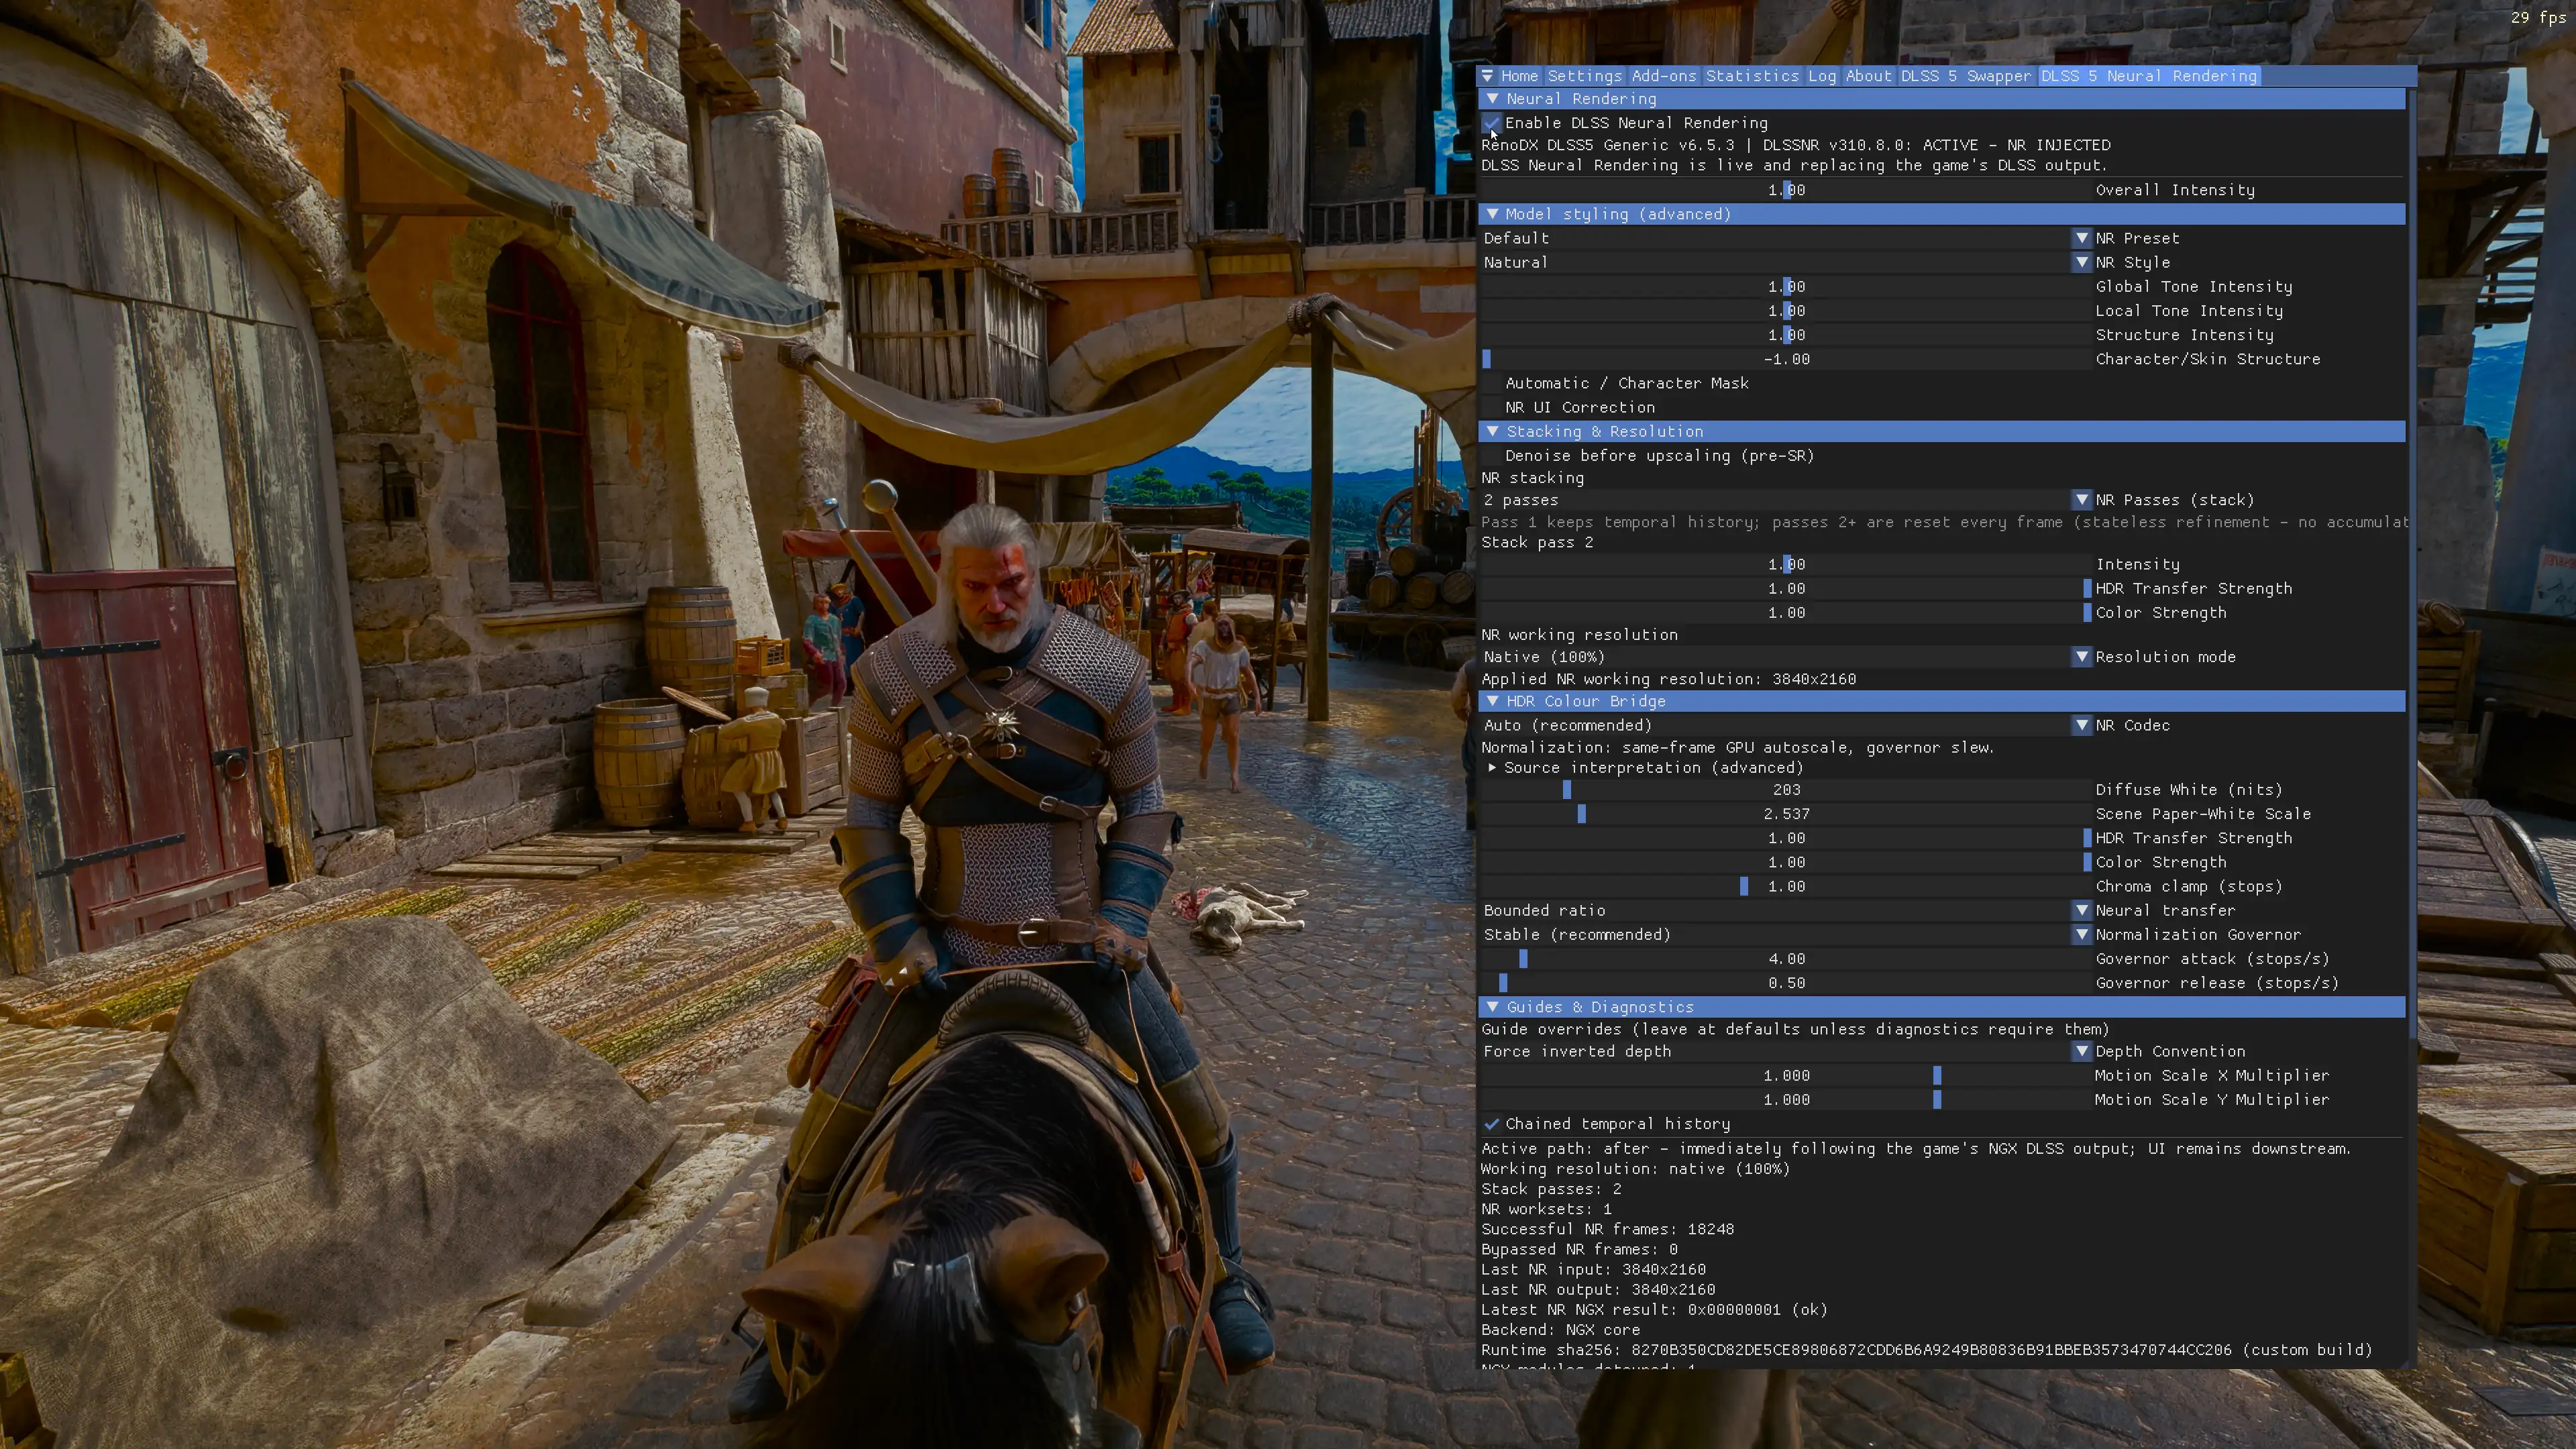Click the overlay panel vertical scrollbar
Image resolution: width=2576 pixels, height=1449 pixels.
(2412, 565)
